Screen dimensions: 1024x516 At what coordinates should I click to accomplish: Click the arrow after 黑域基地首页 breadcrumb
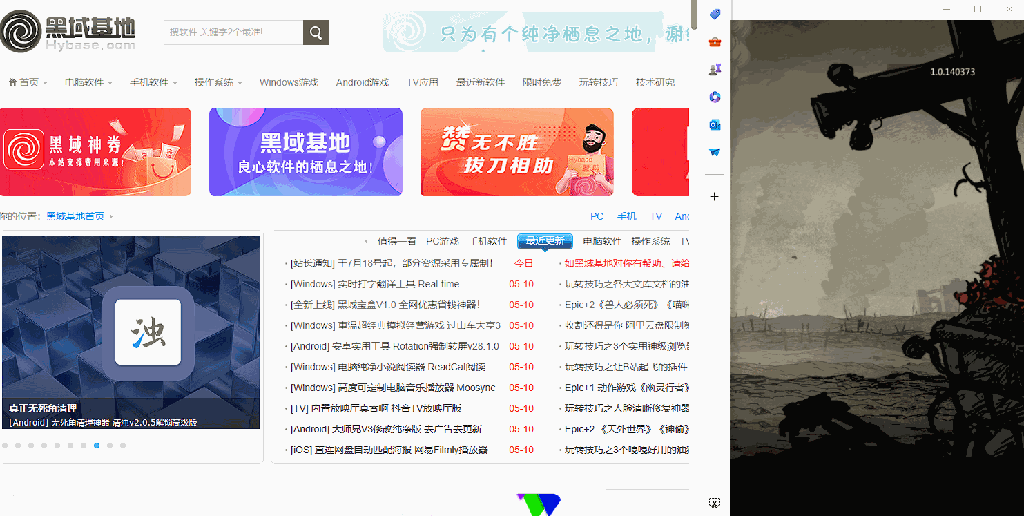pos(112,216)
